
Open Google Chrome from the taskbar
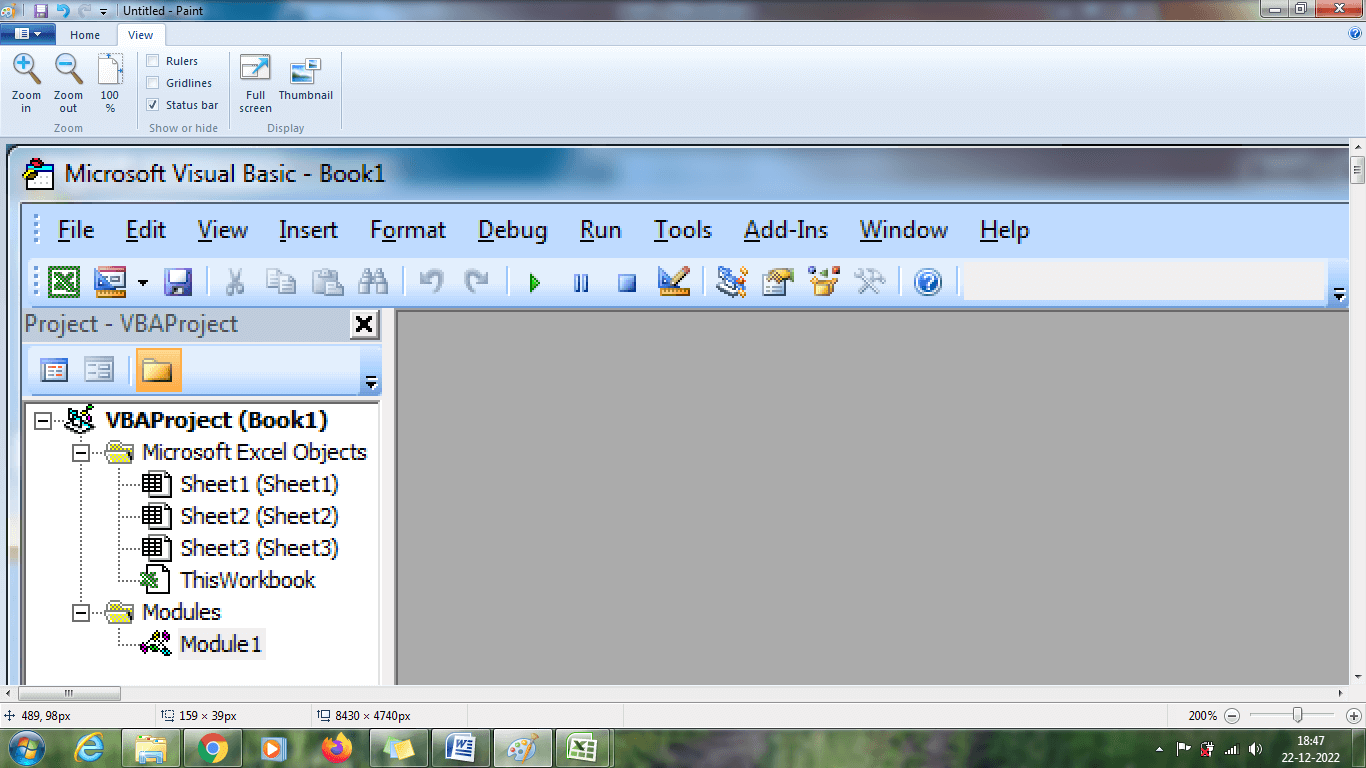click(212, 748)
